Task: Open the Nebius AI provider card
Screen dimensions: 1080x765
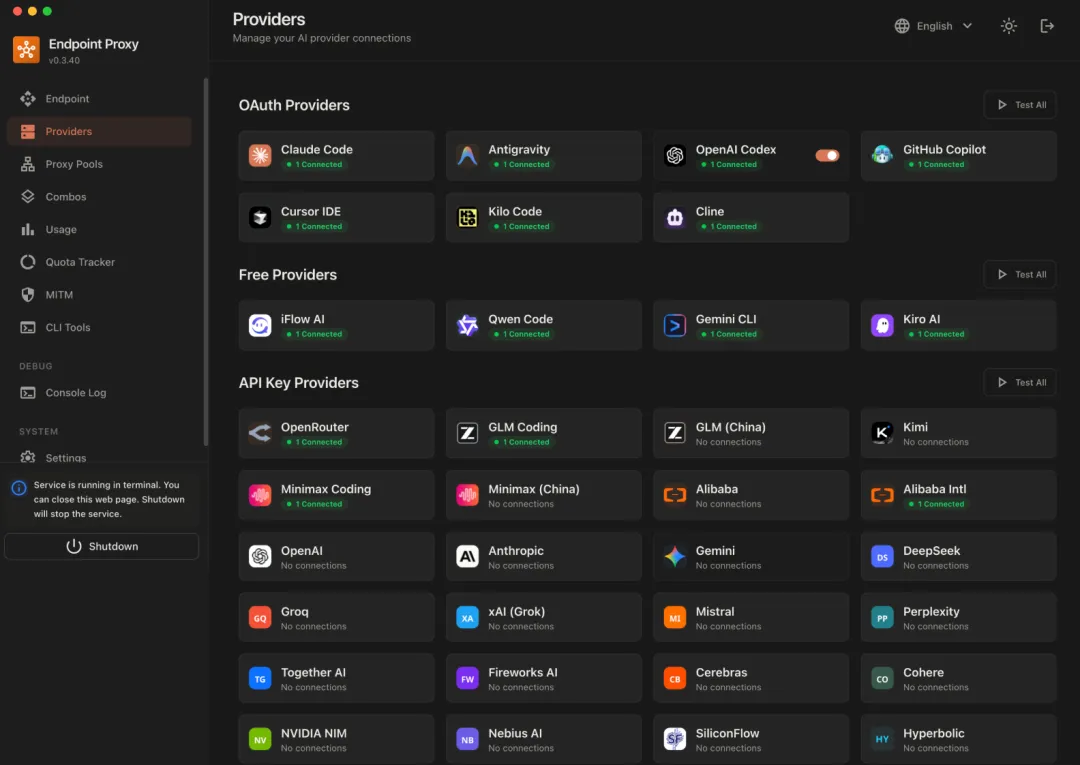Action: coord(543,740)
